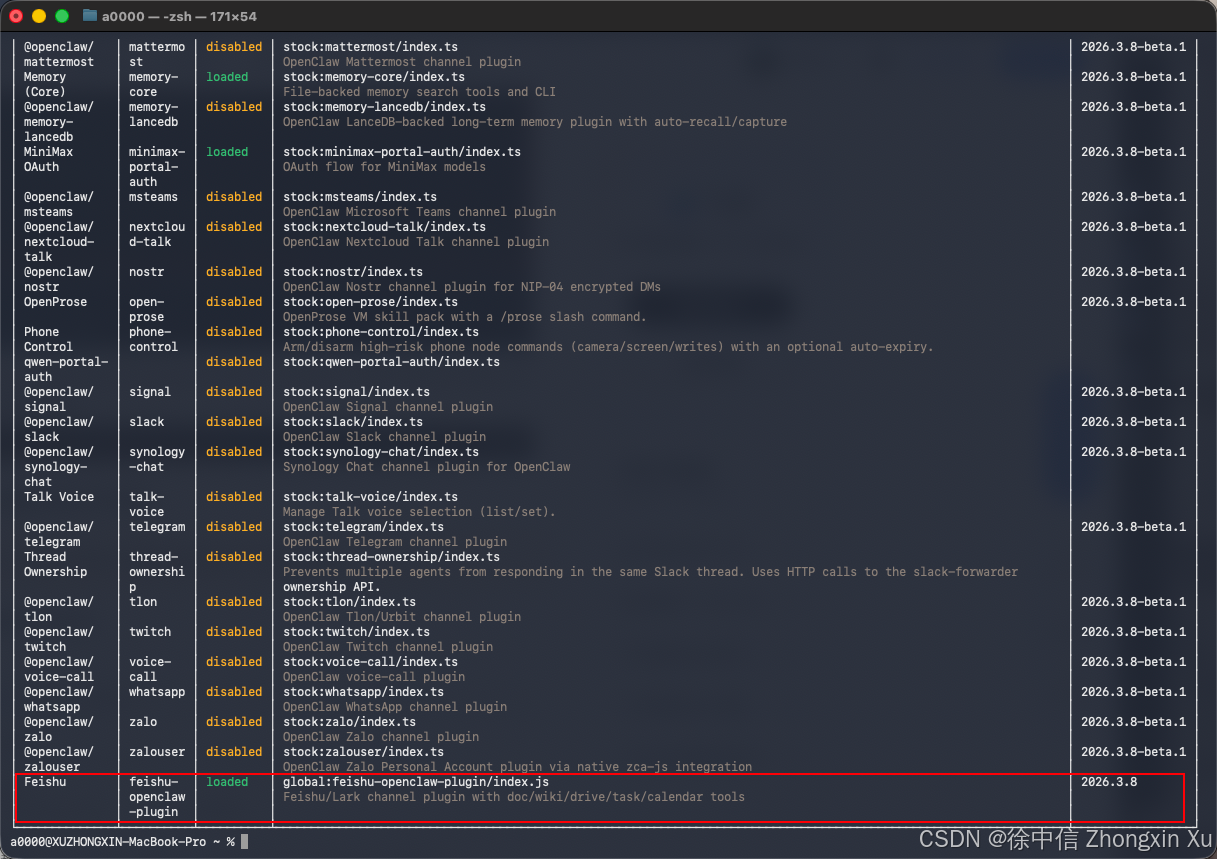Click 'OpenClaw Slack channel plugin' description

point(384,437)
